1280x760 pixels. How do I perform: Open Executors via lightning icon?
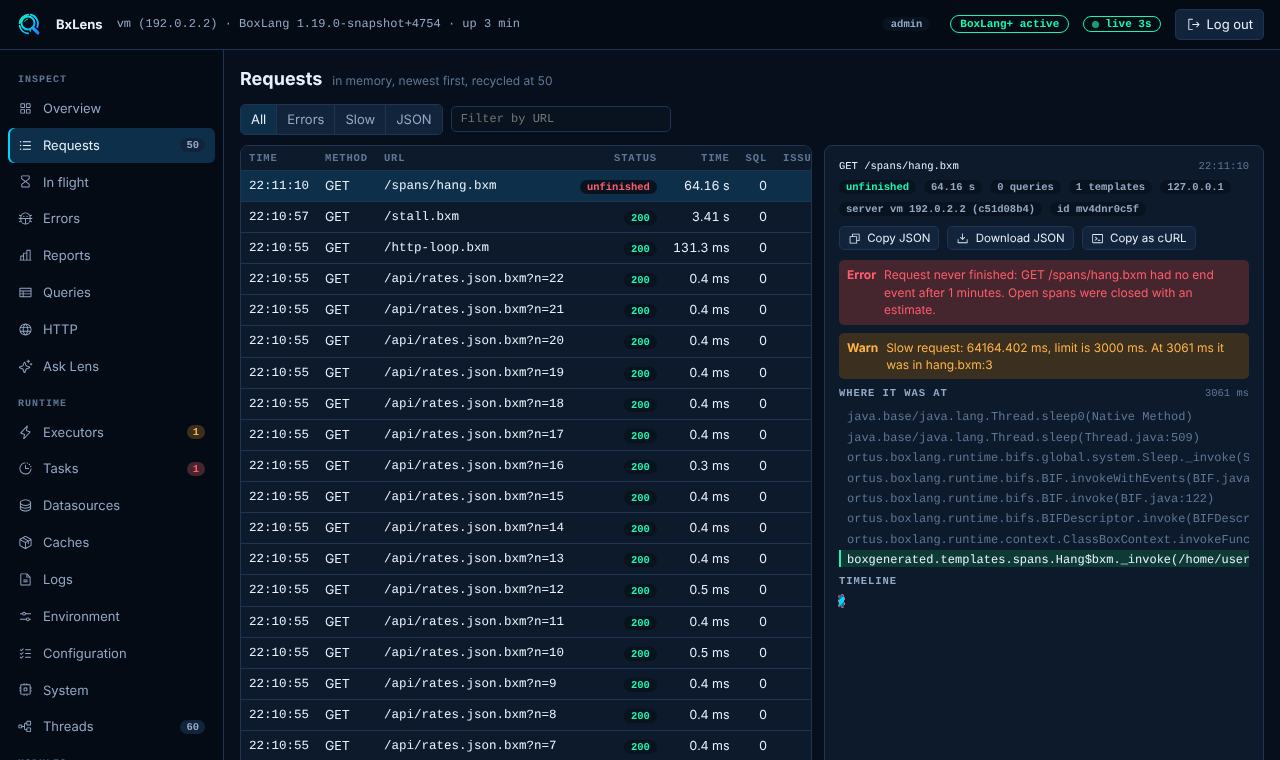(x=25, y=432)
